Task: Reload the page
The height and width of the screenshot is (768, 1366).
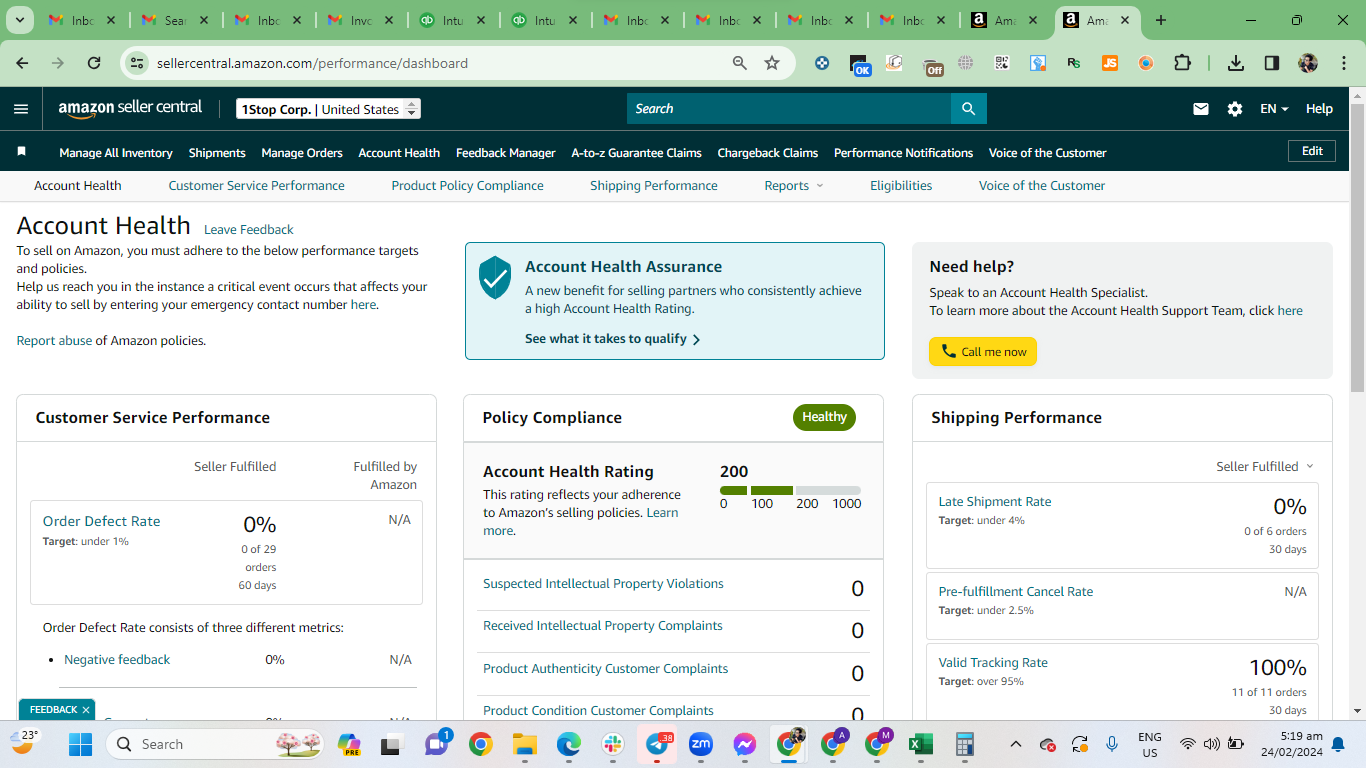Action: (x=94, y=63)
